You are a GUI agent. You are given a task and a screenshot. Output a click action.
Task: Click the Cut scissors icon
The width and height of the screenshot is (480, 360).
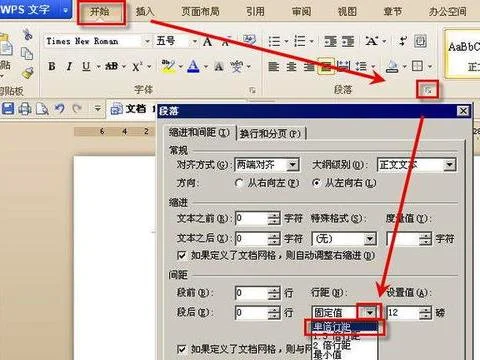(x=27, y=35)
